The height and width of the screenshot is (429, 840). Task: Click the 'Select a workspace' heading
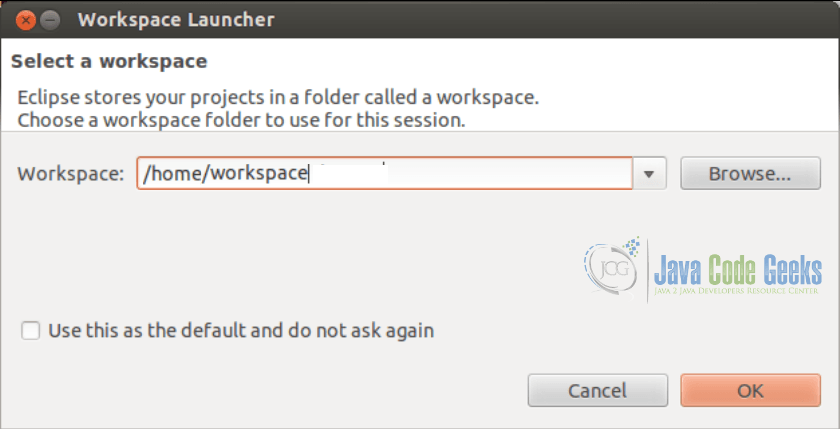click(x=109, y=61)
